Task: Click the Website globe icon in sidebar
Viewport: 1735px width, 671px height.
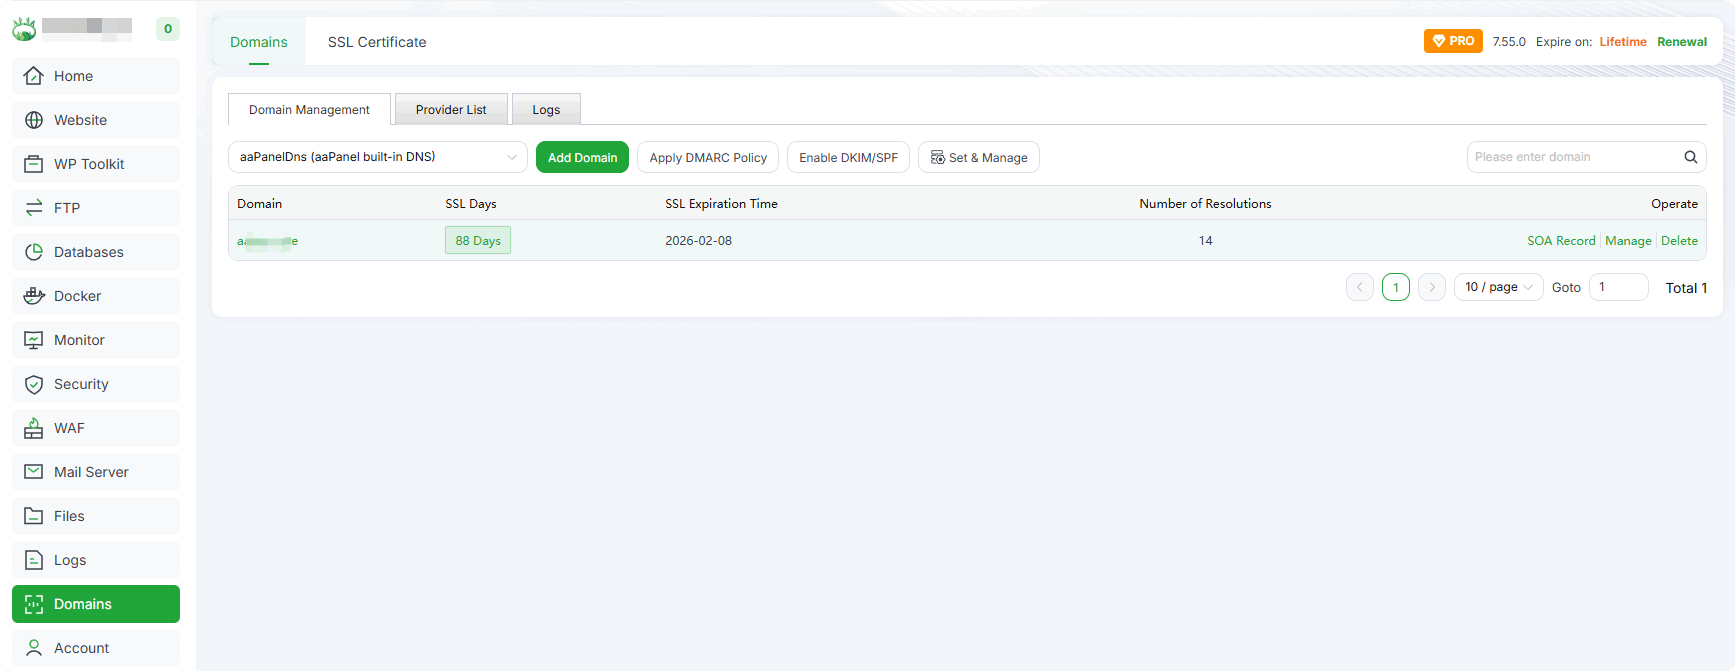Action: click(x=34, y=120)
